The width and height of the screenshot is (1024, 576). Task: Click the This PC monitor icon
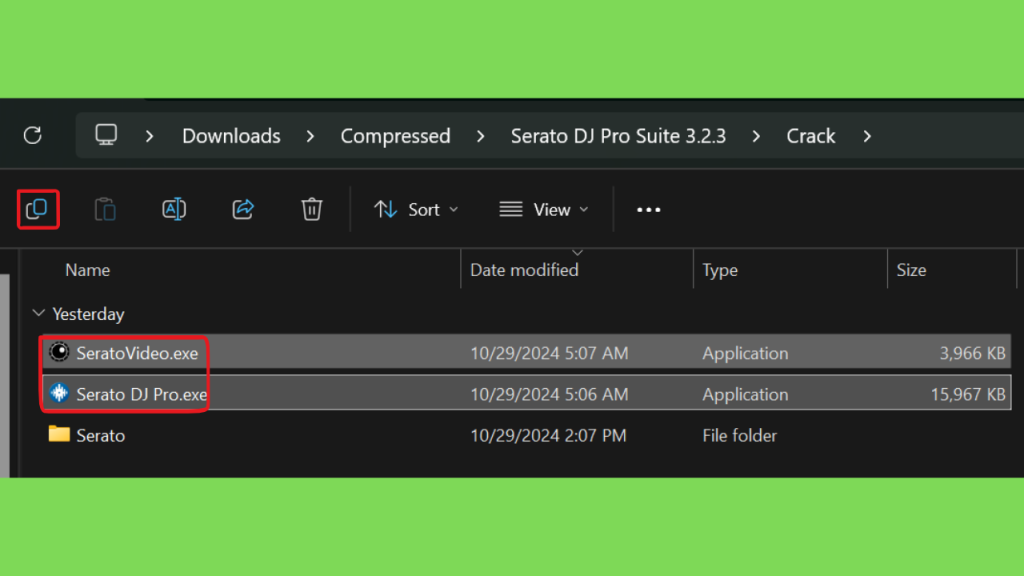[x=106, y=135]
